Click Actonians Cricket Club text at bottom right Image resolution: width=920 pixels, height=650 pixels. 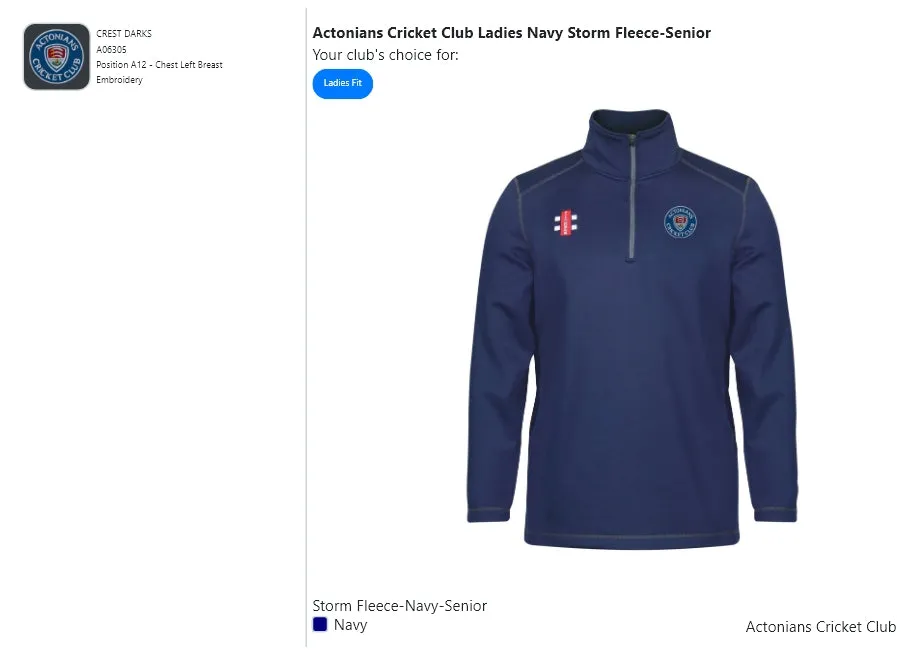(820, 627)
